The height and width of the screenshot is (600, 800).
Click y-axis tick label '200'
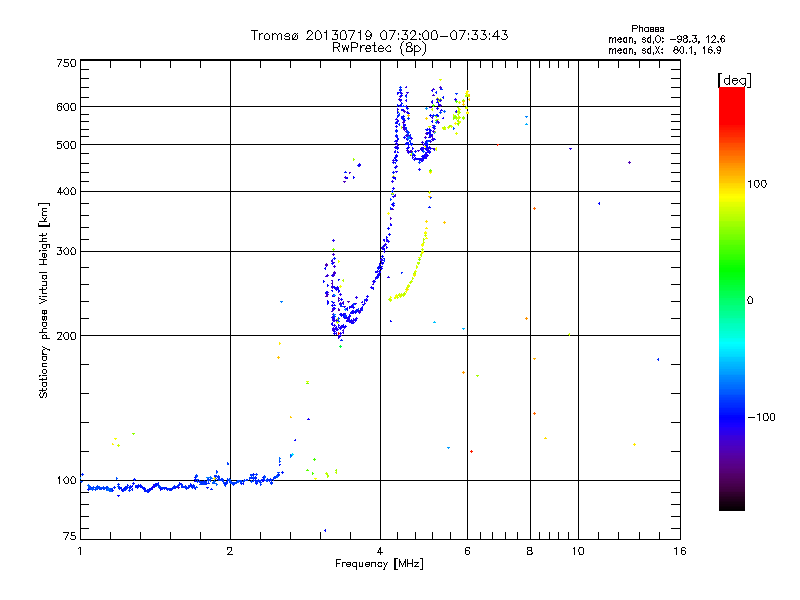(66, 336)
